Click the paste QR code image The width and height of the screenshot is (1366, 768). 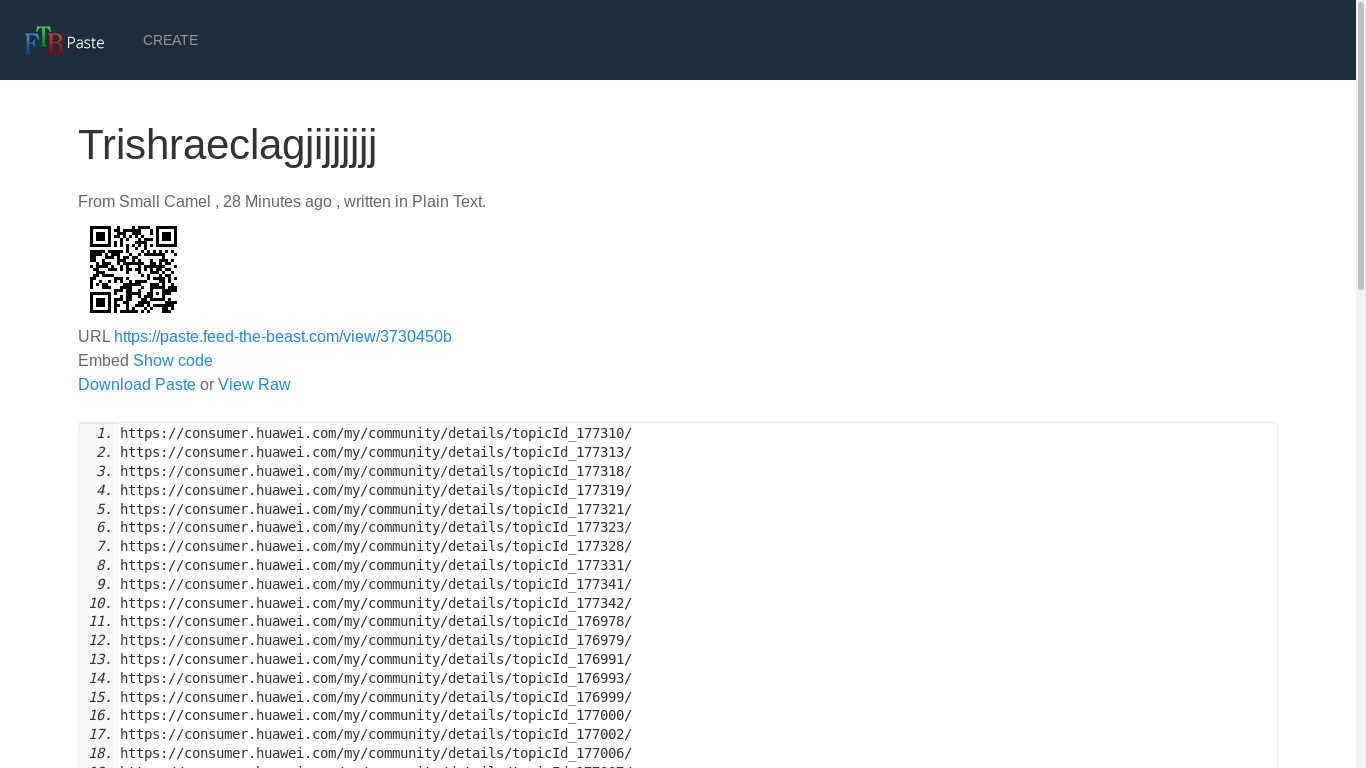[x=133, y=269]
